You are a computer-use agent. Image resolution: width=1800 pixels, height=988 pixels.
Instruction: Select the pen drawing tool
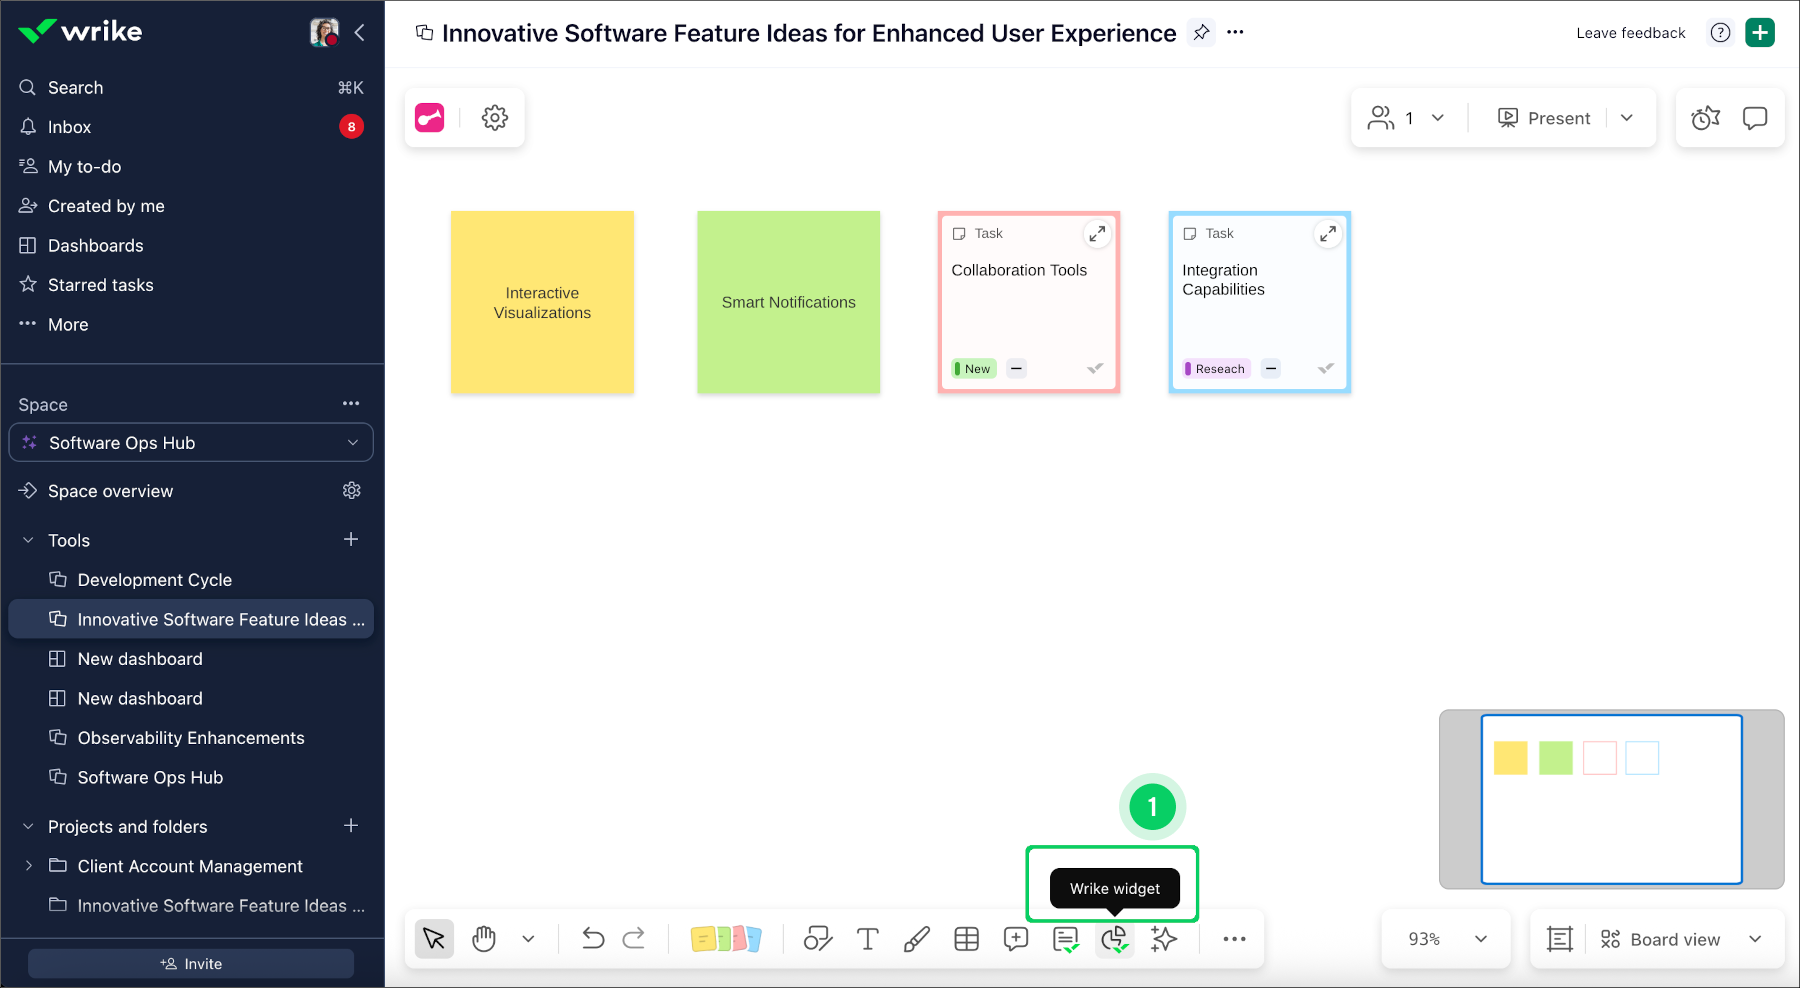[916, 939]
